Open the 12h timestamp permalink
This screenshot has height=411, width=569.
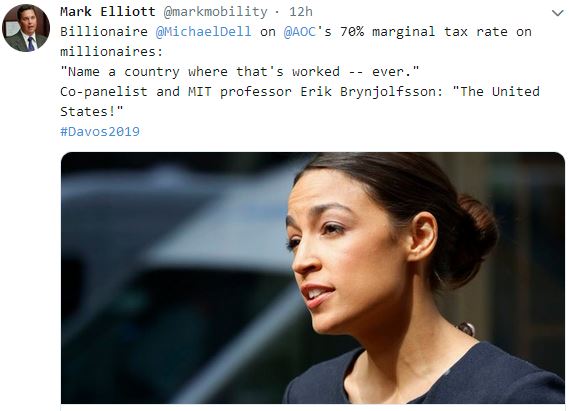[x=301, y=12]
